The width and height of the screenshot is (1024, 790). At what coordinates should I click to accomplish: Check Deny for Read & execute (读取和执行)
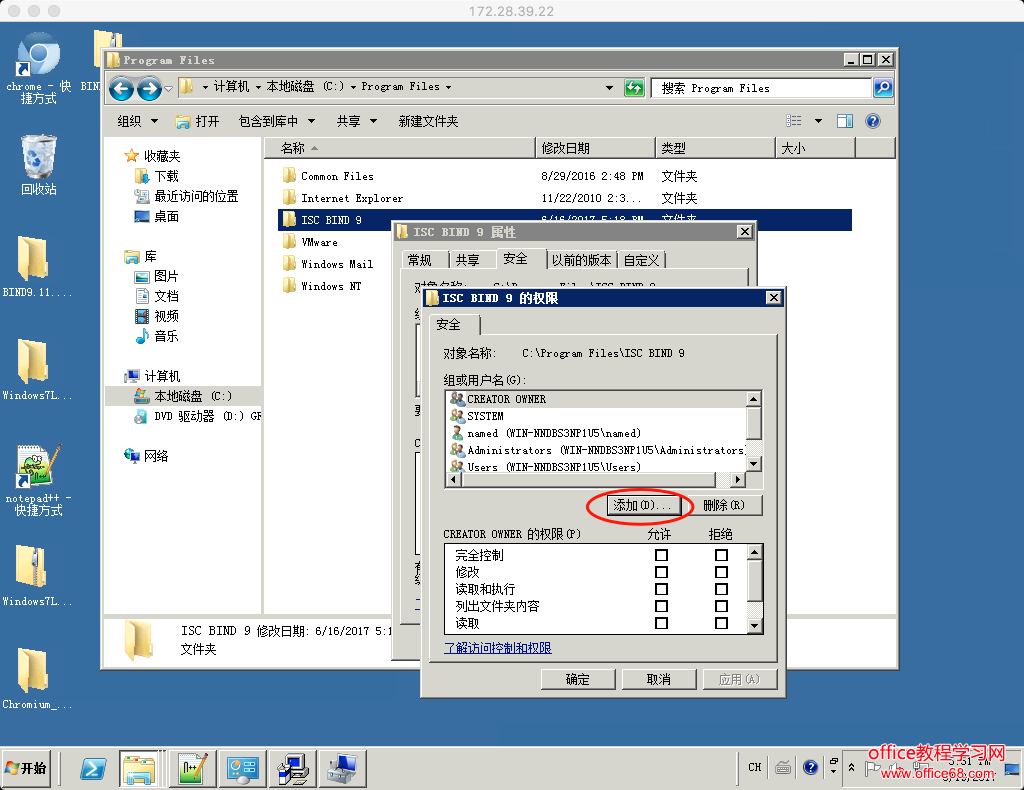721,589
